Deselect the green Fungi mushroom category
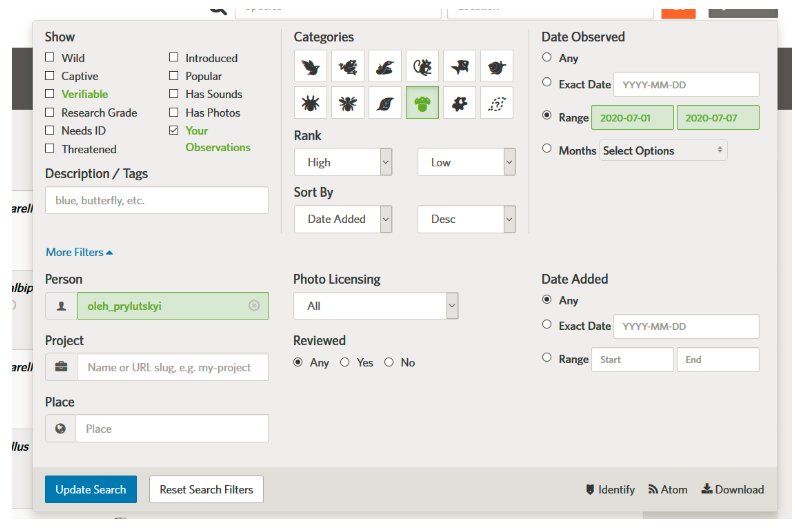The image size is (795, 531). pos(421,103)
